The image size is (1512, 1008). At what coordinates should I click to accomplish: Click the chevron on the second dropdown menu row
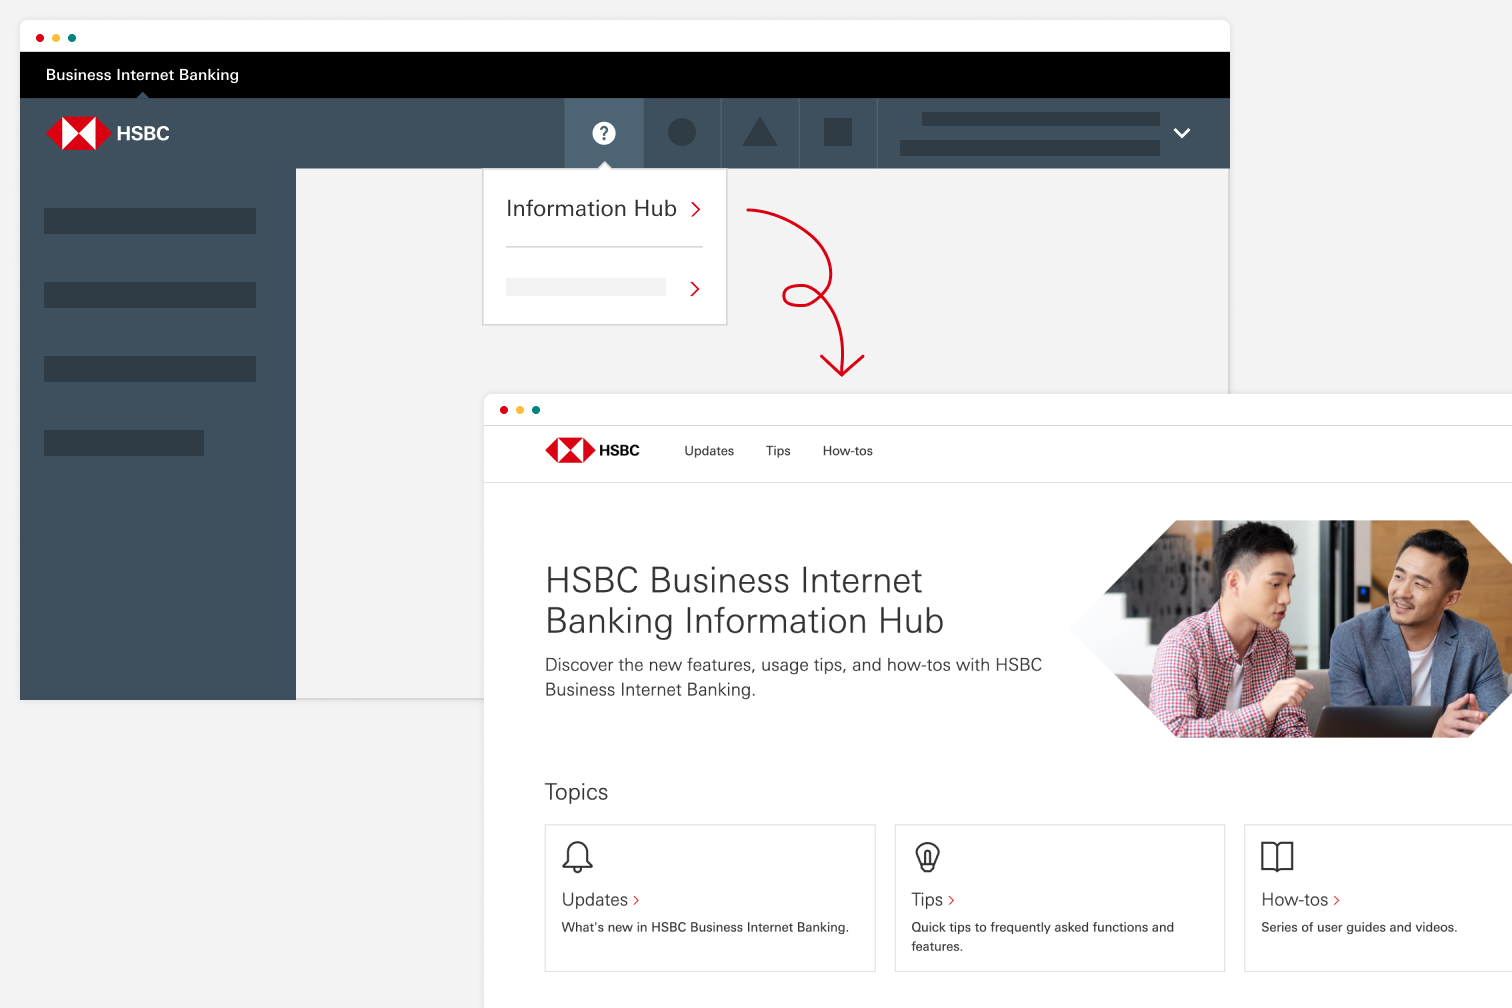(694, 289)
